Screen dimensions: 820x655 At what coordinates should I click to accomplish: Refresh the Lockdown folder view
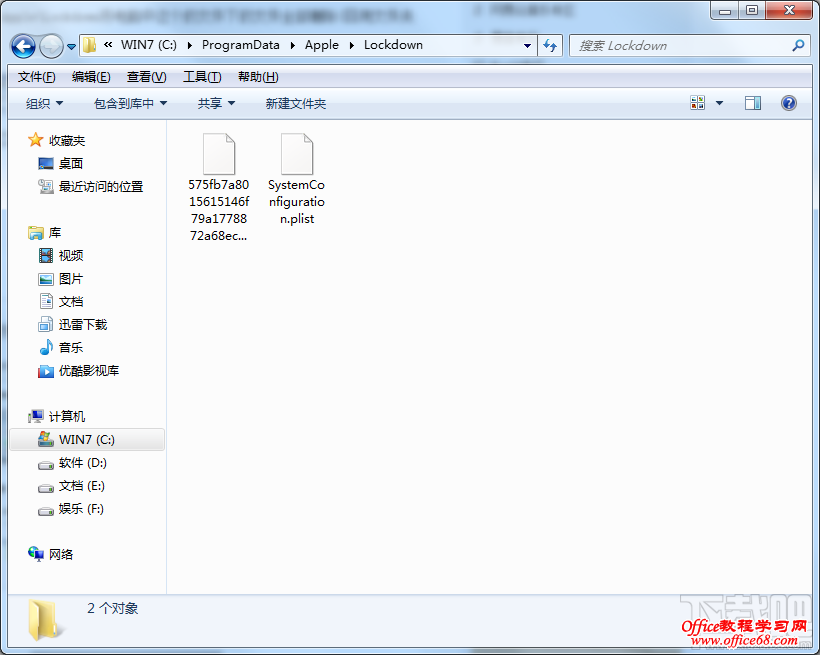click(550, 46)
